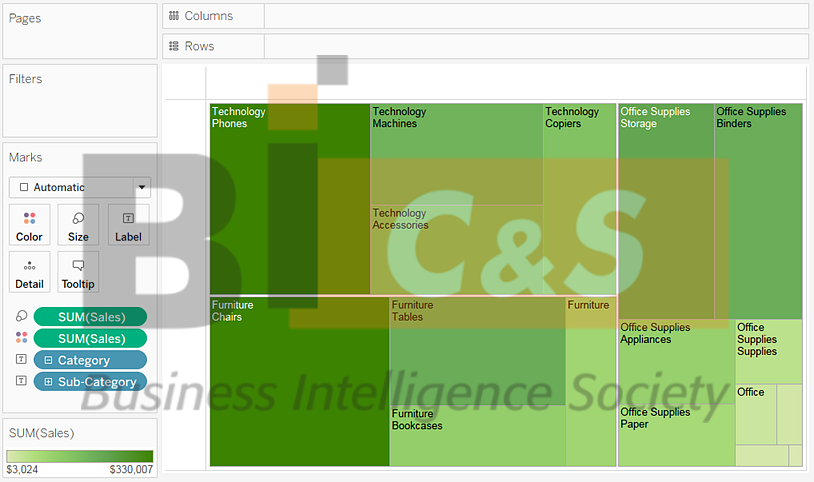The width and height of the screenshot is (814, 482).
Task: Open the Color marks card
Action: pos(29,225)
